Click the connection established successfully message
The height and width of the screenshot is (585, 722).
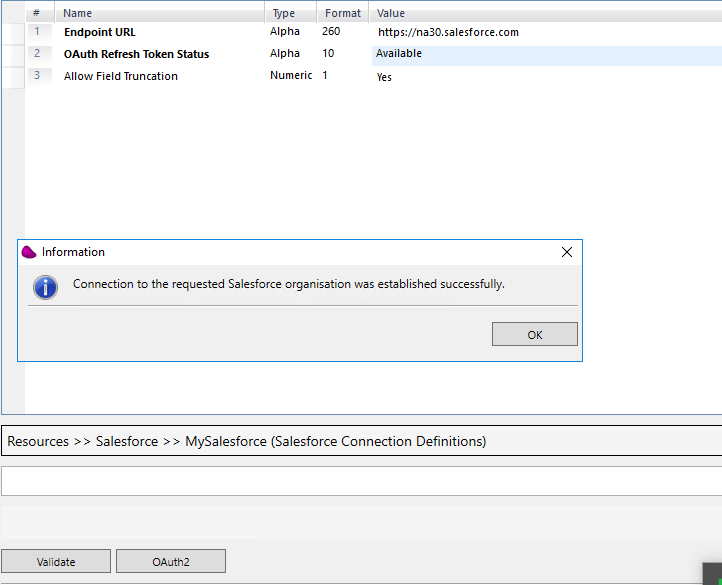tap(289, 284)
